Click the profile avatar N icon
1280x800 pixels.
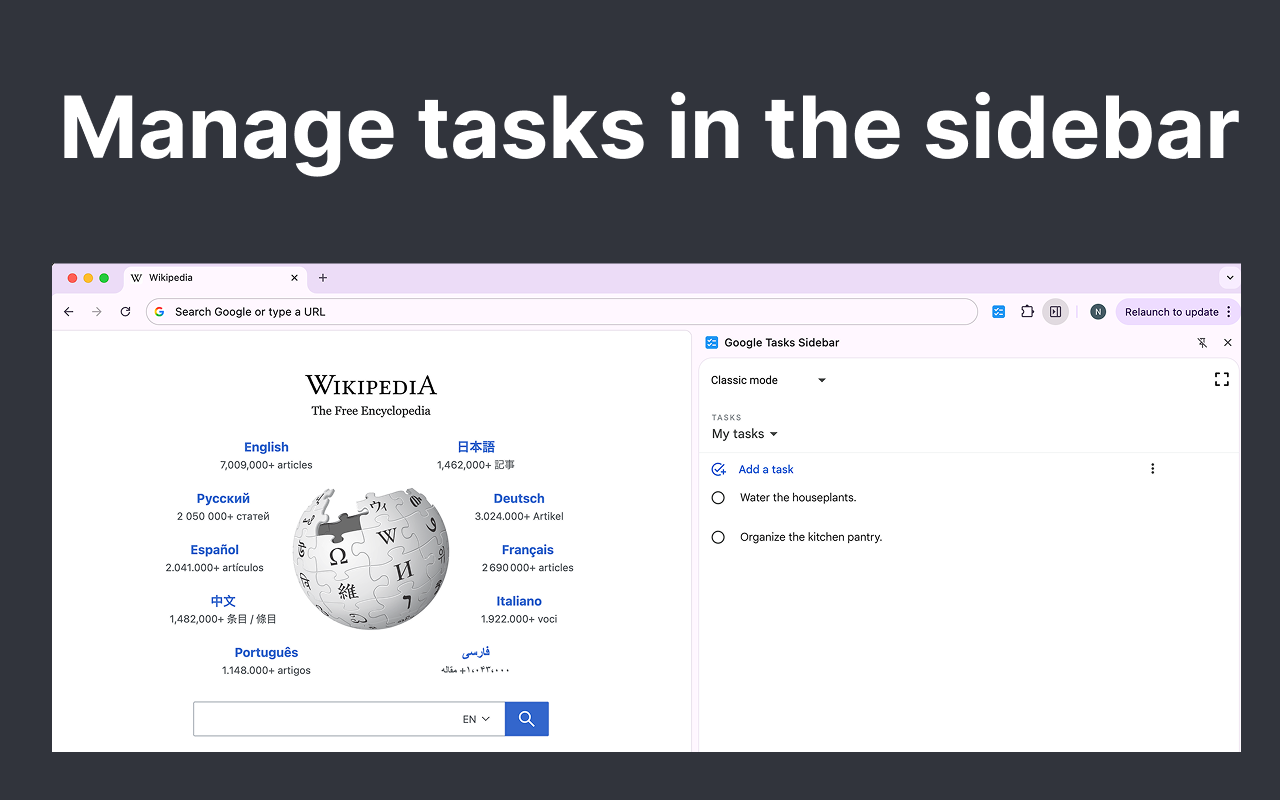pos(1097,312)
